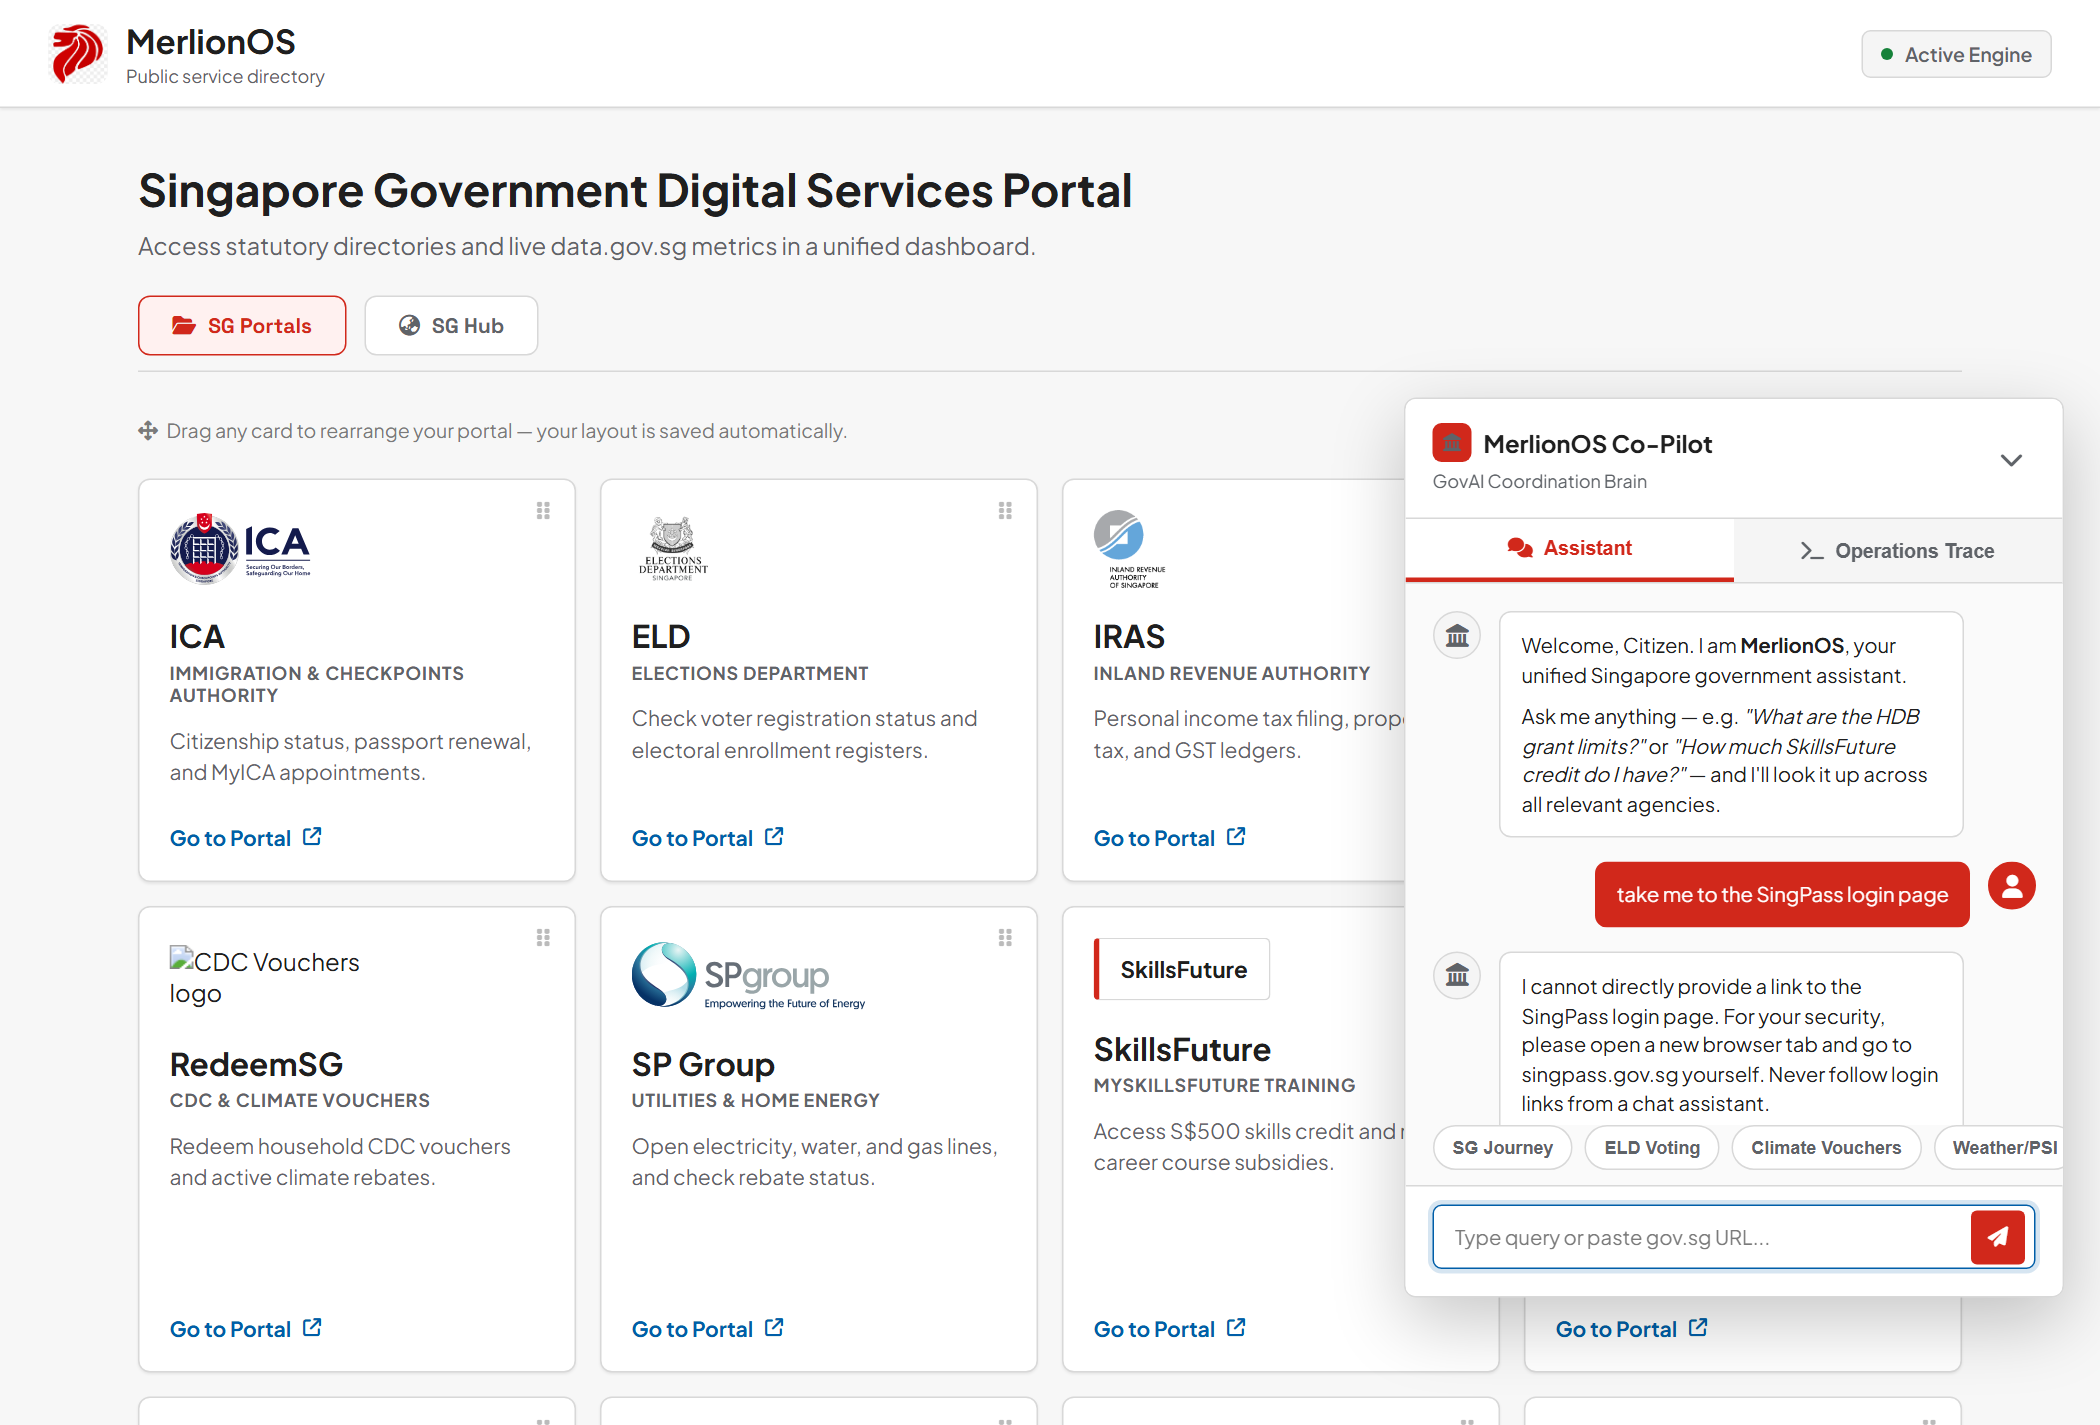
Task: Click the external link icon on ELD card
Action: pyautogui.click(x=774, y=836)
